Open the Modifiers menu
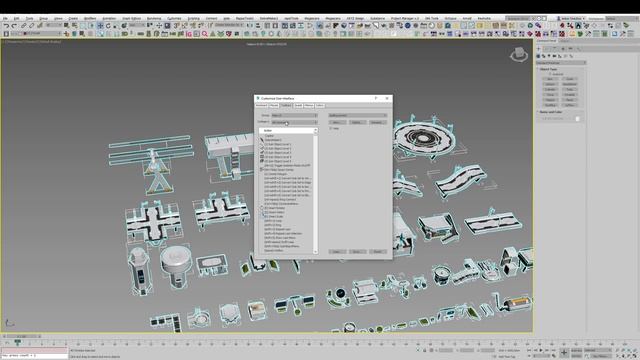 [90, 18]
